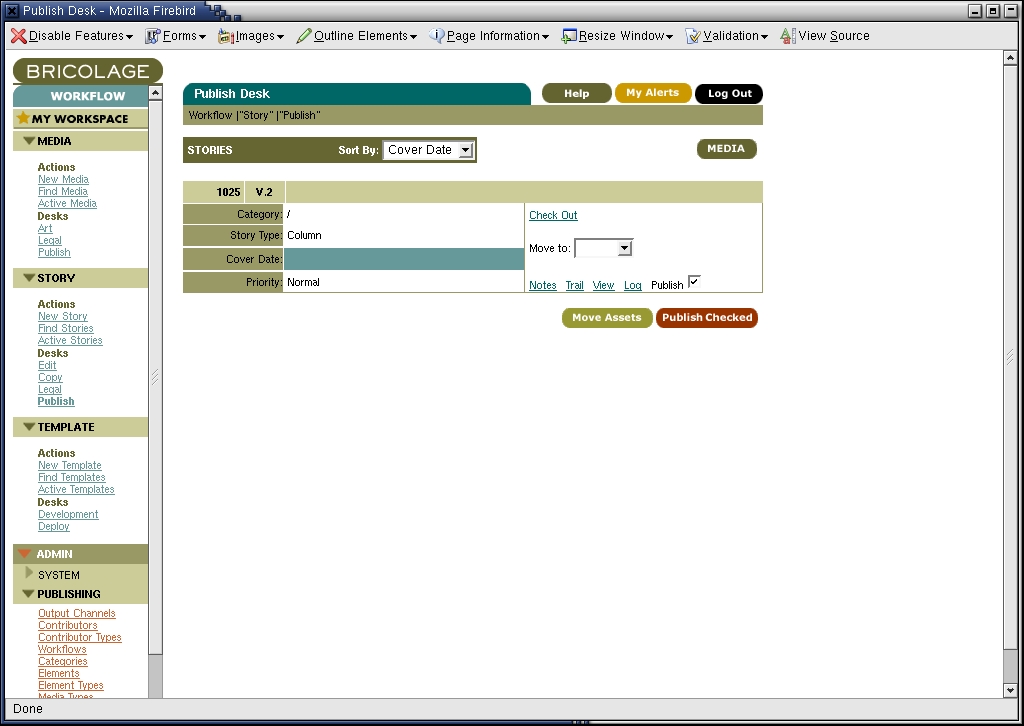
Task: Click the Validation checkmark icon
Action: tap(693, 36)
